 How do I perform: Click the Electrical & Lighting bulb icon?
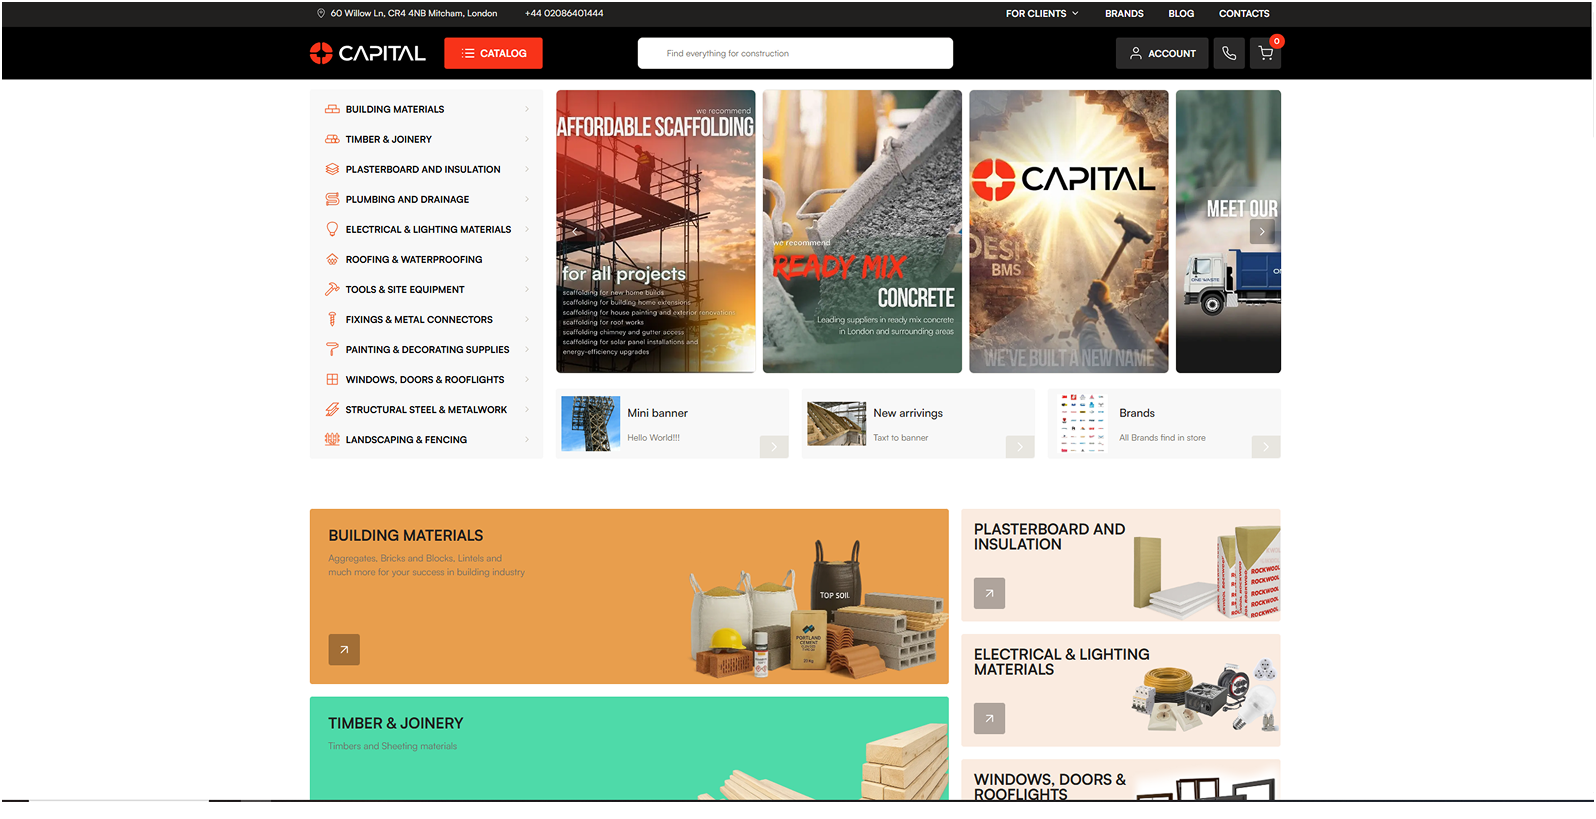coord(332,229)
